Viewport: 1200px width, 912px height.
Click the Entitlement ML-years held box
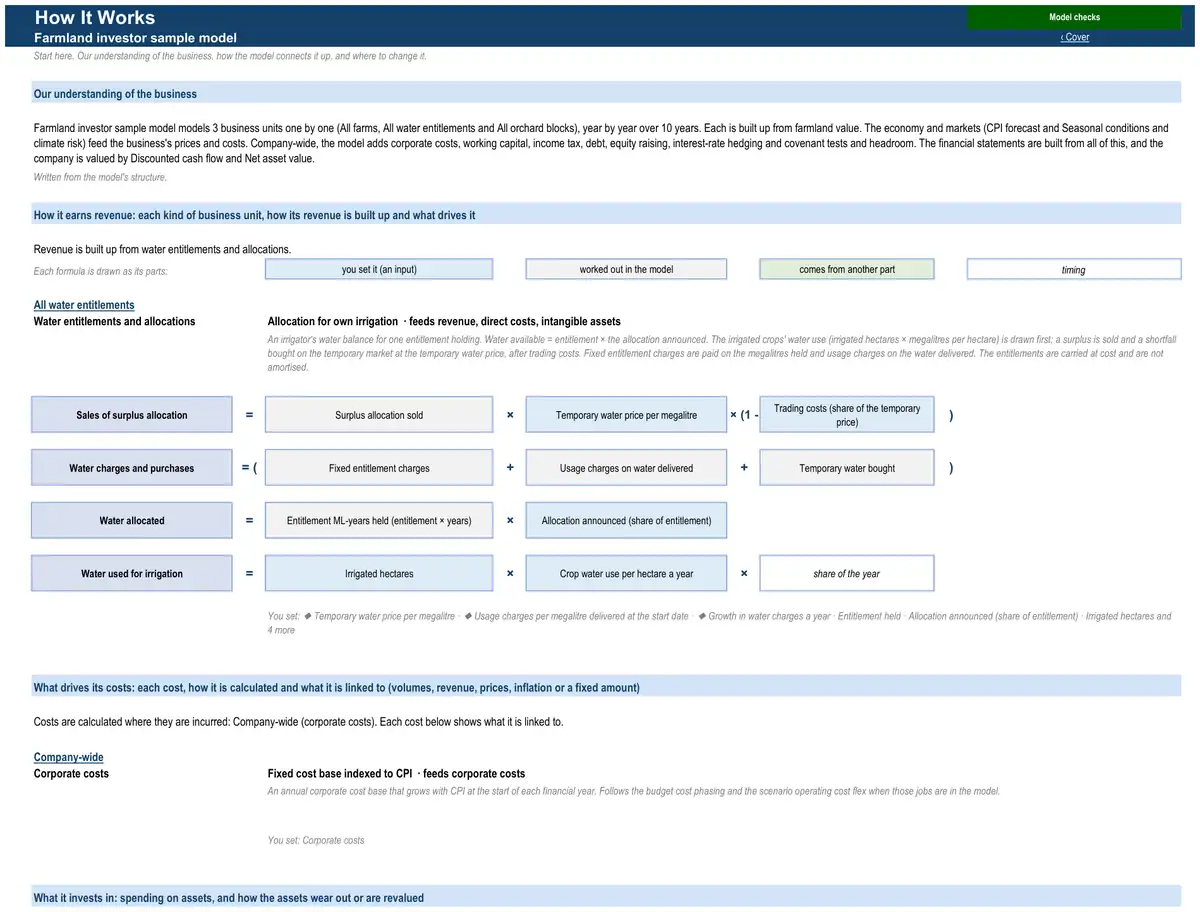(x=379, y=520)
